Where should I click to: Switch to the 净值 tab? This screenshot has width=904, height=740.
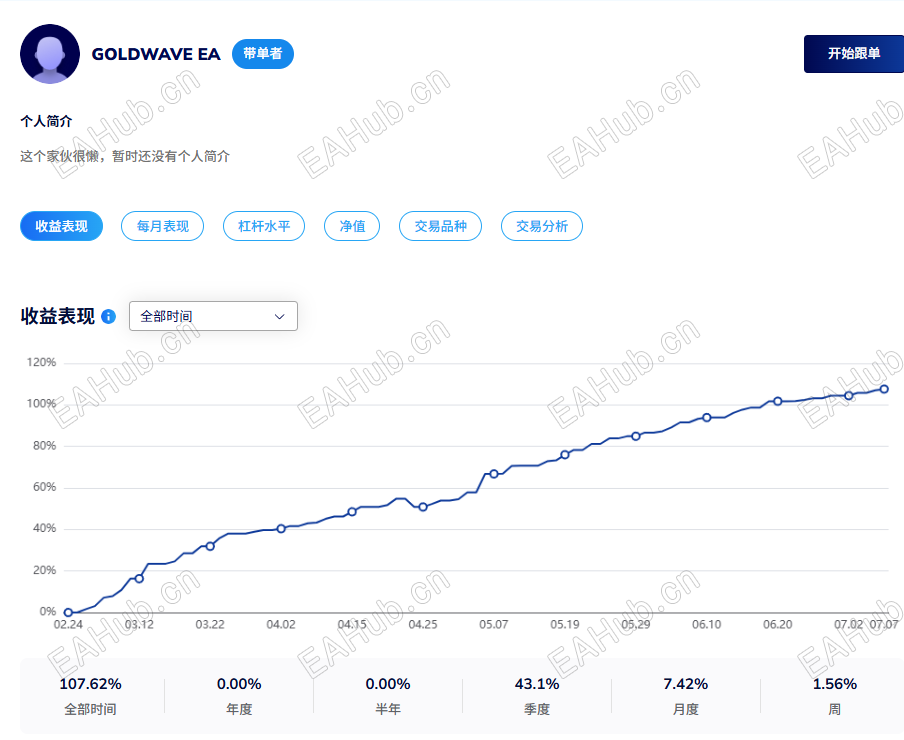pos(352,226)
